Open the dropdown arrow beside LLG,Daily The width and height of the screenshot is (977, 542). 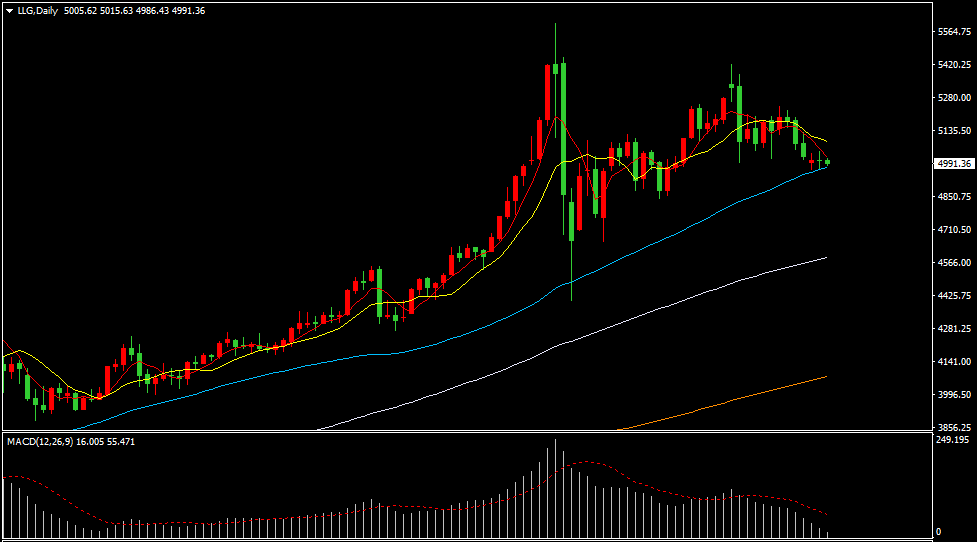[x=9, y=10]
